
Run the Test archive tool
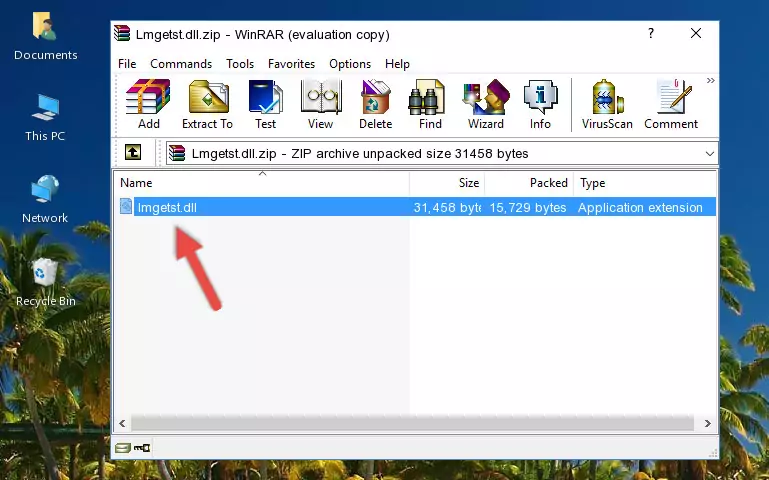[265, 104]
